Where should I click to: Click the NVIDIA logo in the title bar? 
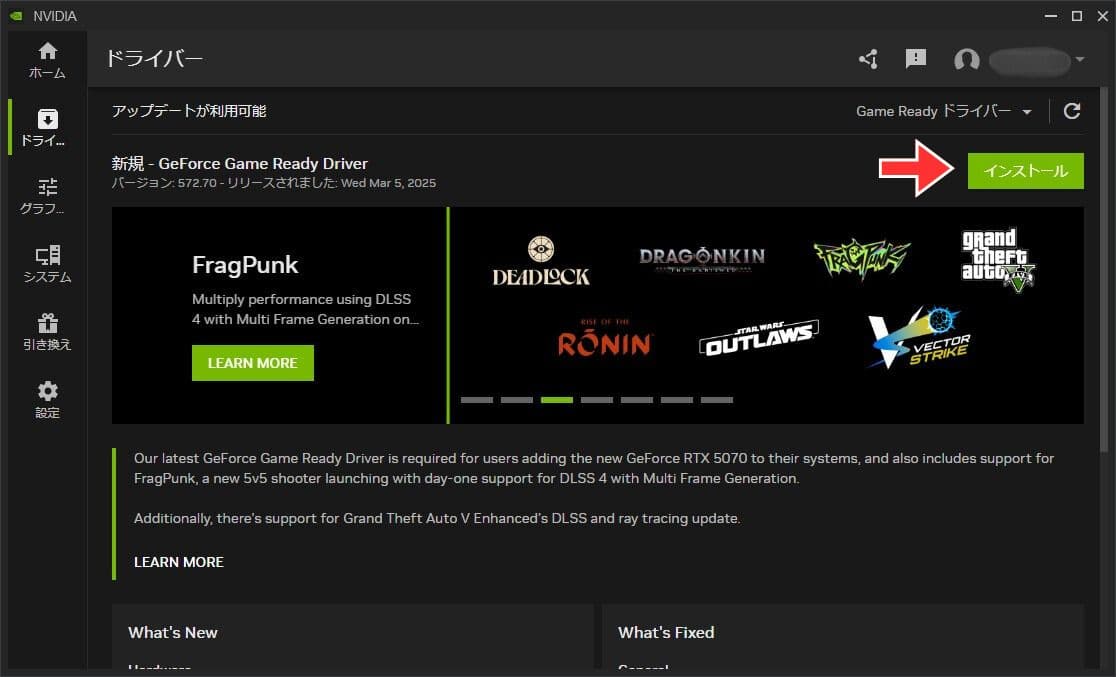pyautogui.click(x=14, y=15)
